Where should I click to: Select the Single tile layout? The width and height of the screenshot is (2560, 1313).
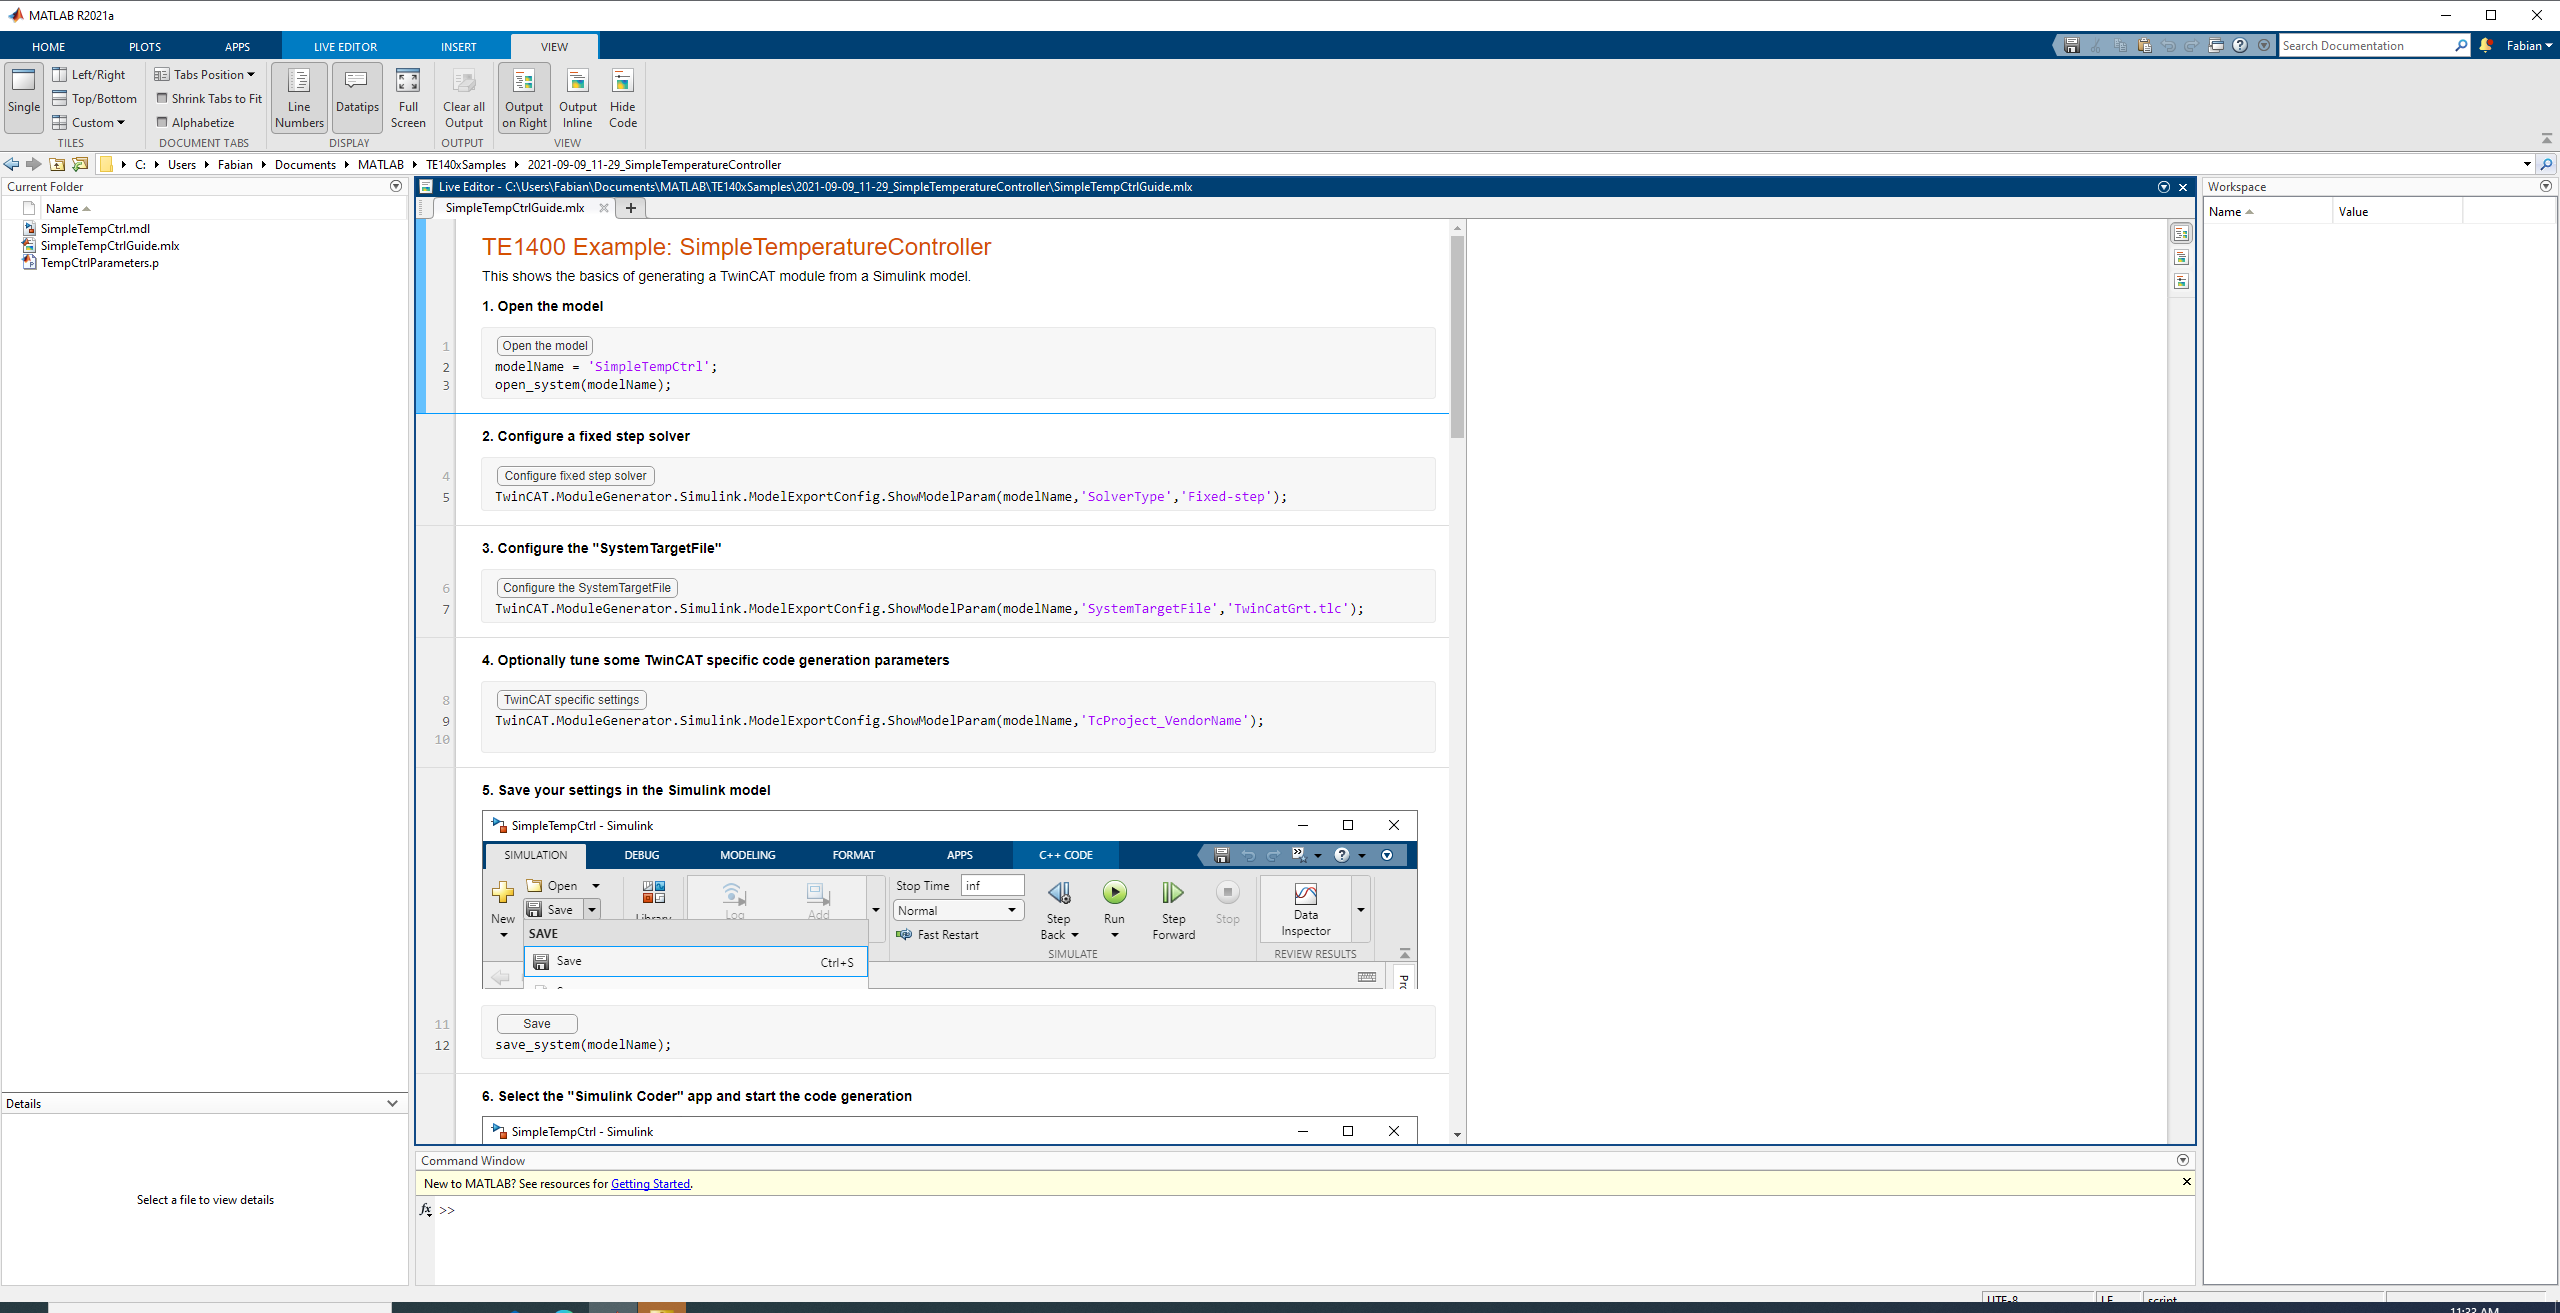[x=24, y=97]
